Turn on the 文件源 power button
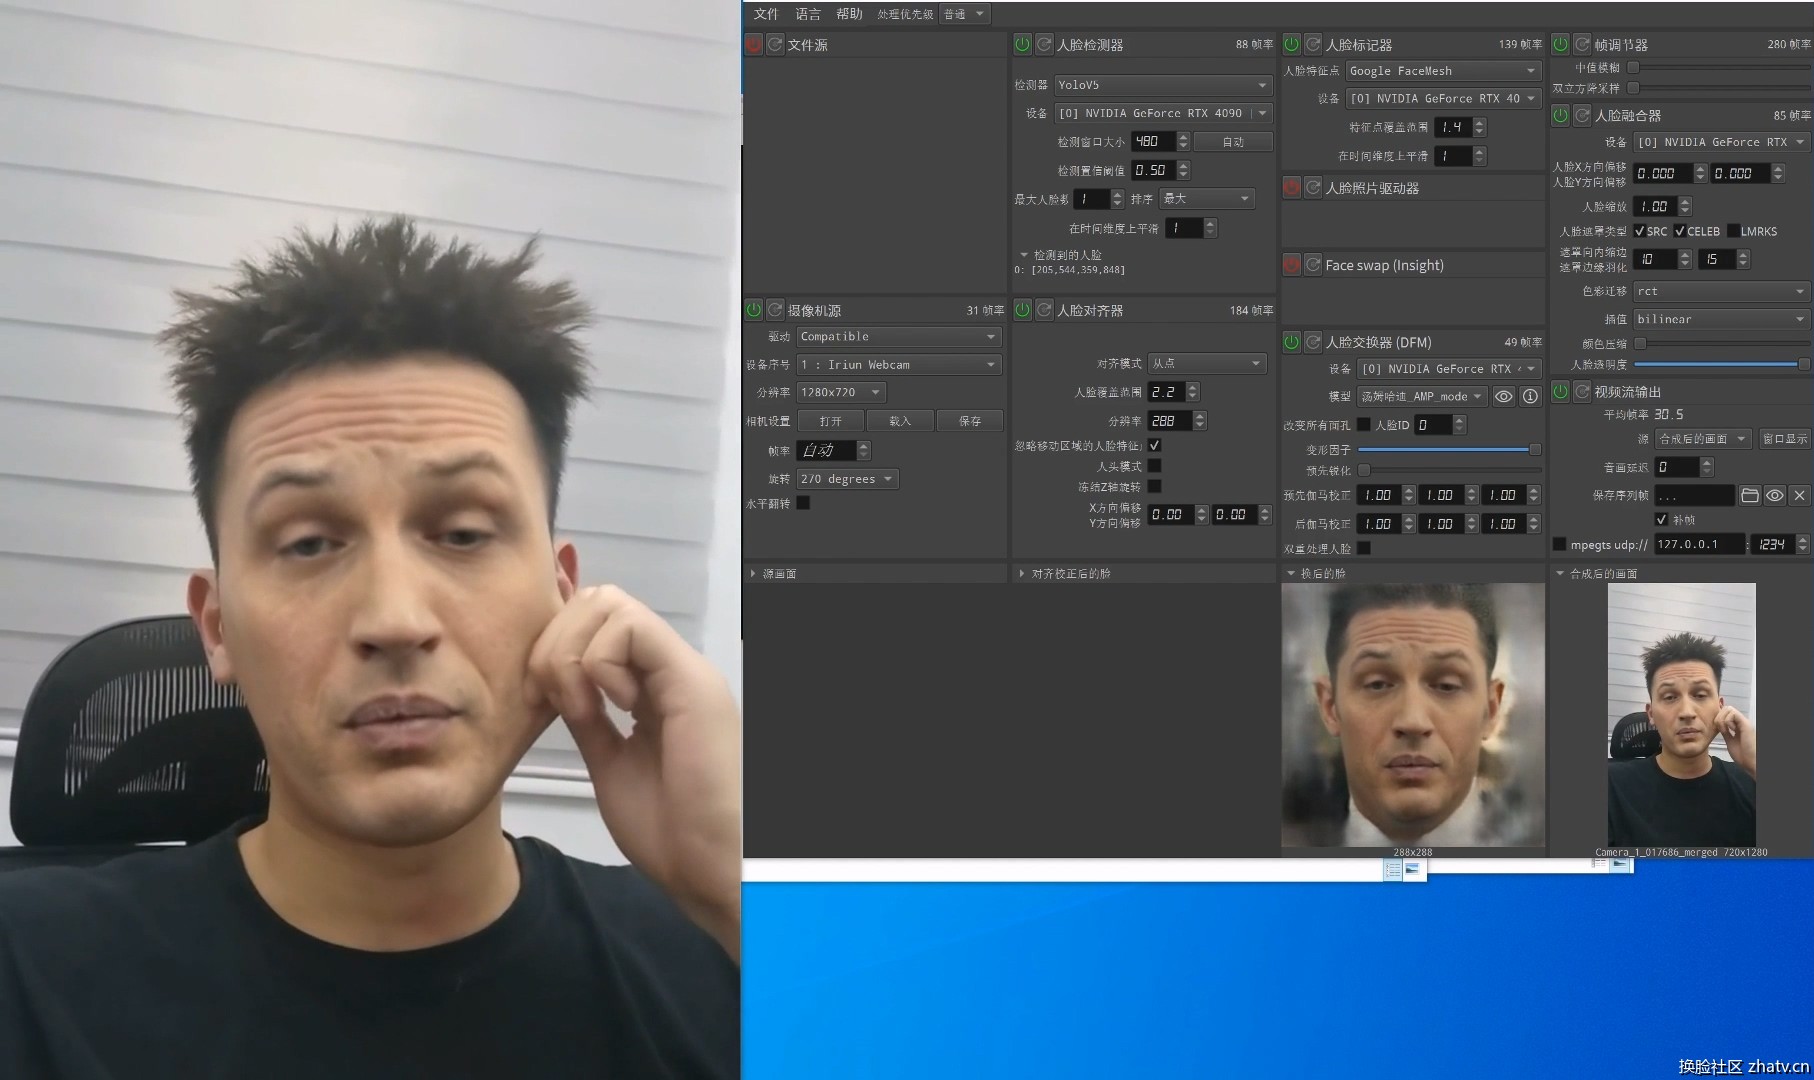 pos(754,45)
